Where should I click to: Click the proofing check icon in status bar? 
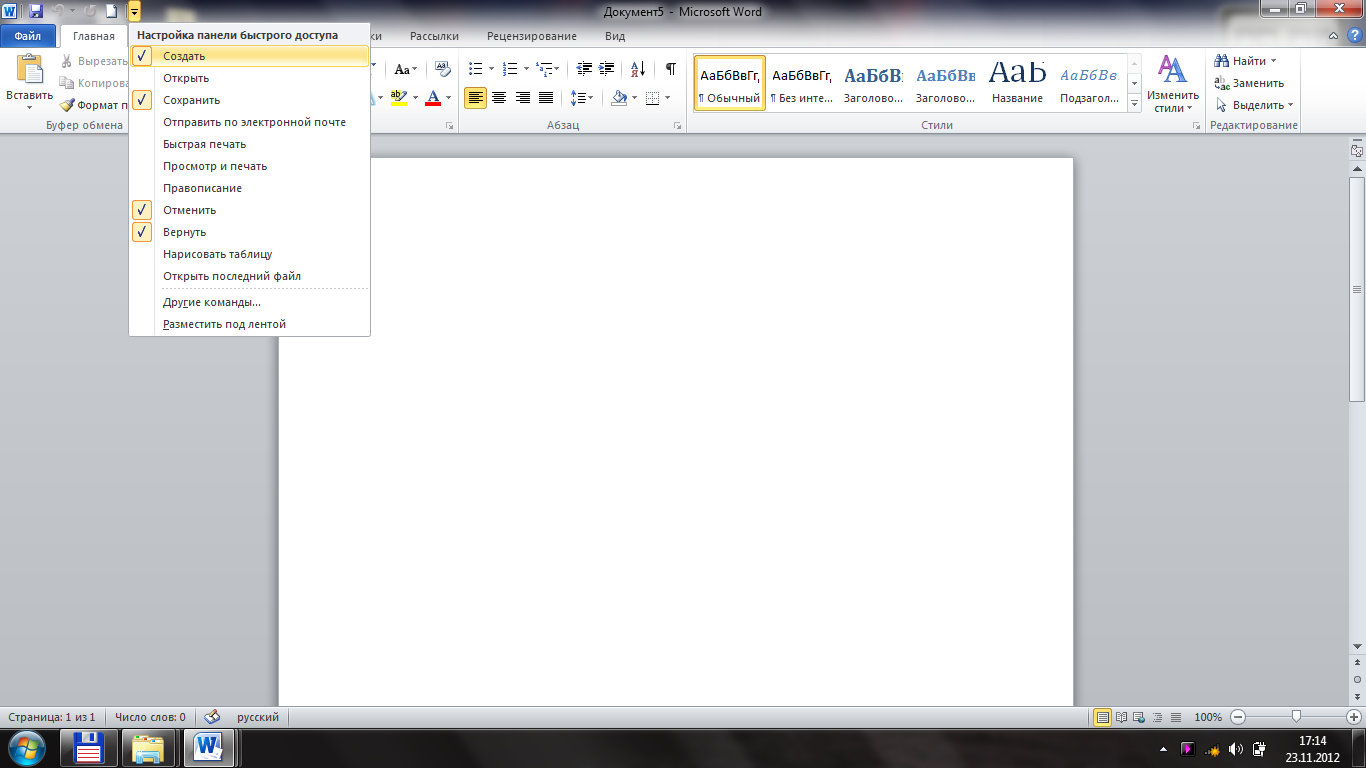tap(211, 717)
